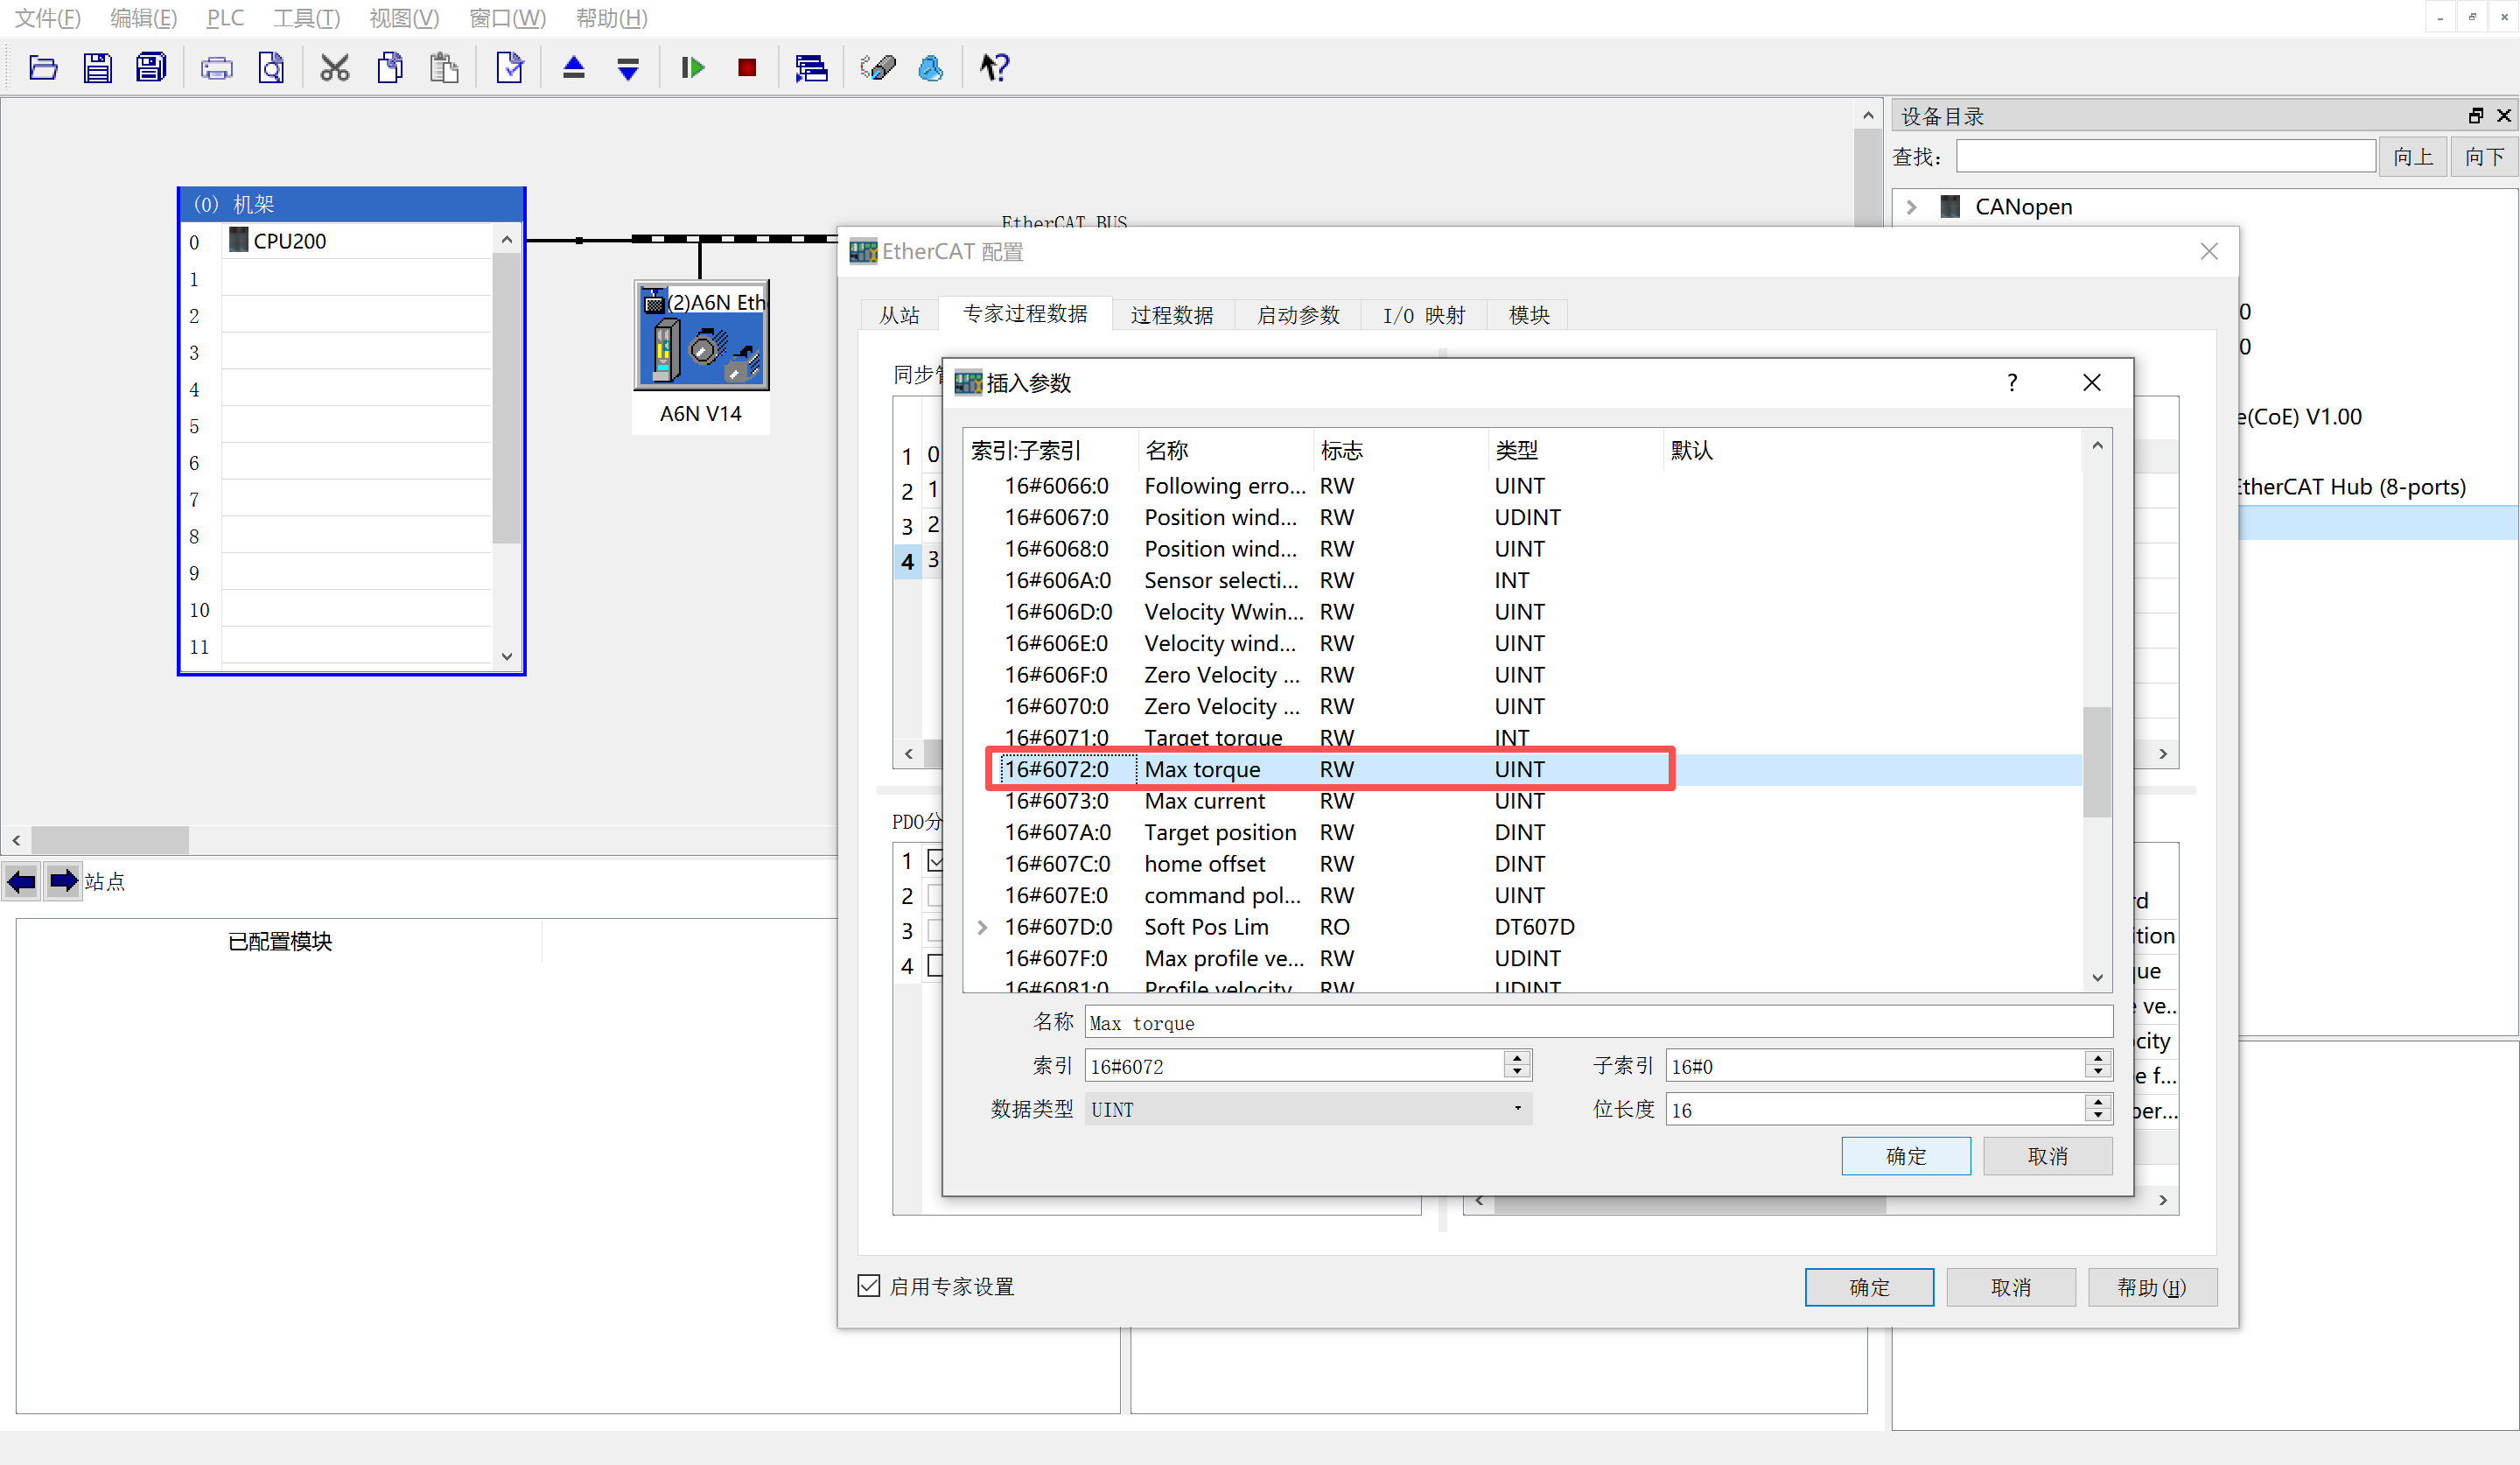This screenshot has width=2520, height=1465.
Task: Select CPU200 in rack slot 0
Action: click(x=357, y=241)
